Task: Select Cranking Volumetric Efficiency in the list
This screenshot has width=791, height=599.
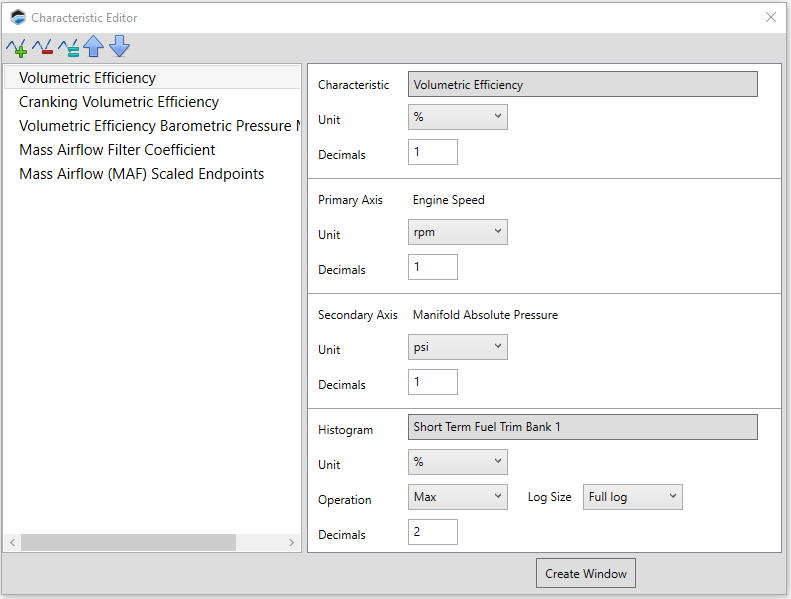Action: pyautogui.click(x=119, y=102)
